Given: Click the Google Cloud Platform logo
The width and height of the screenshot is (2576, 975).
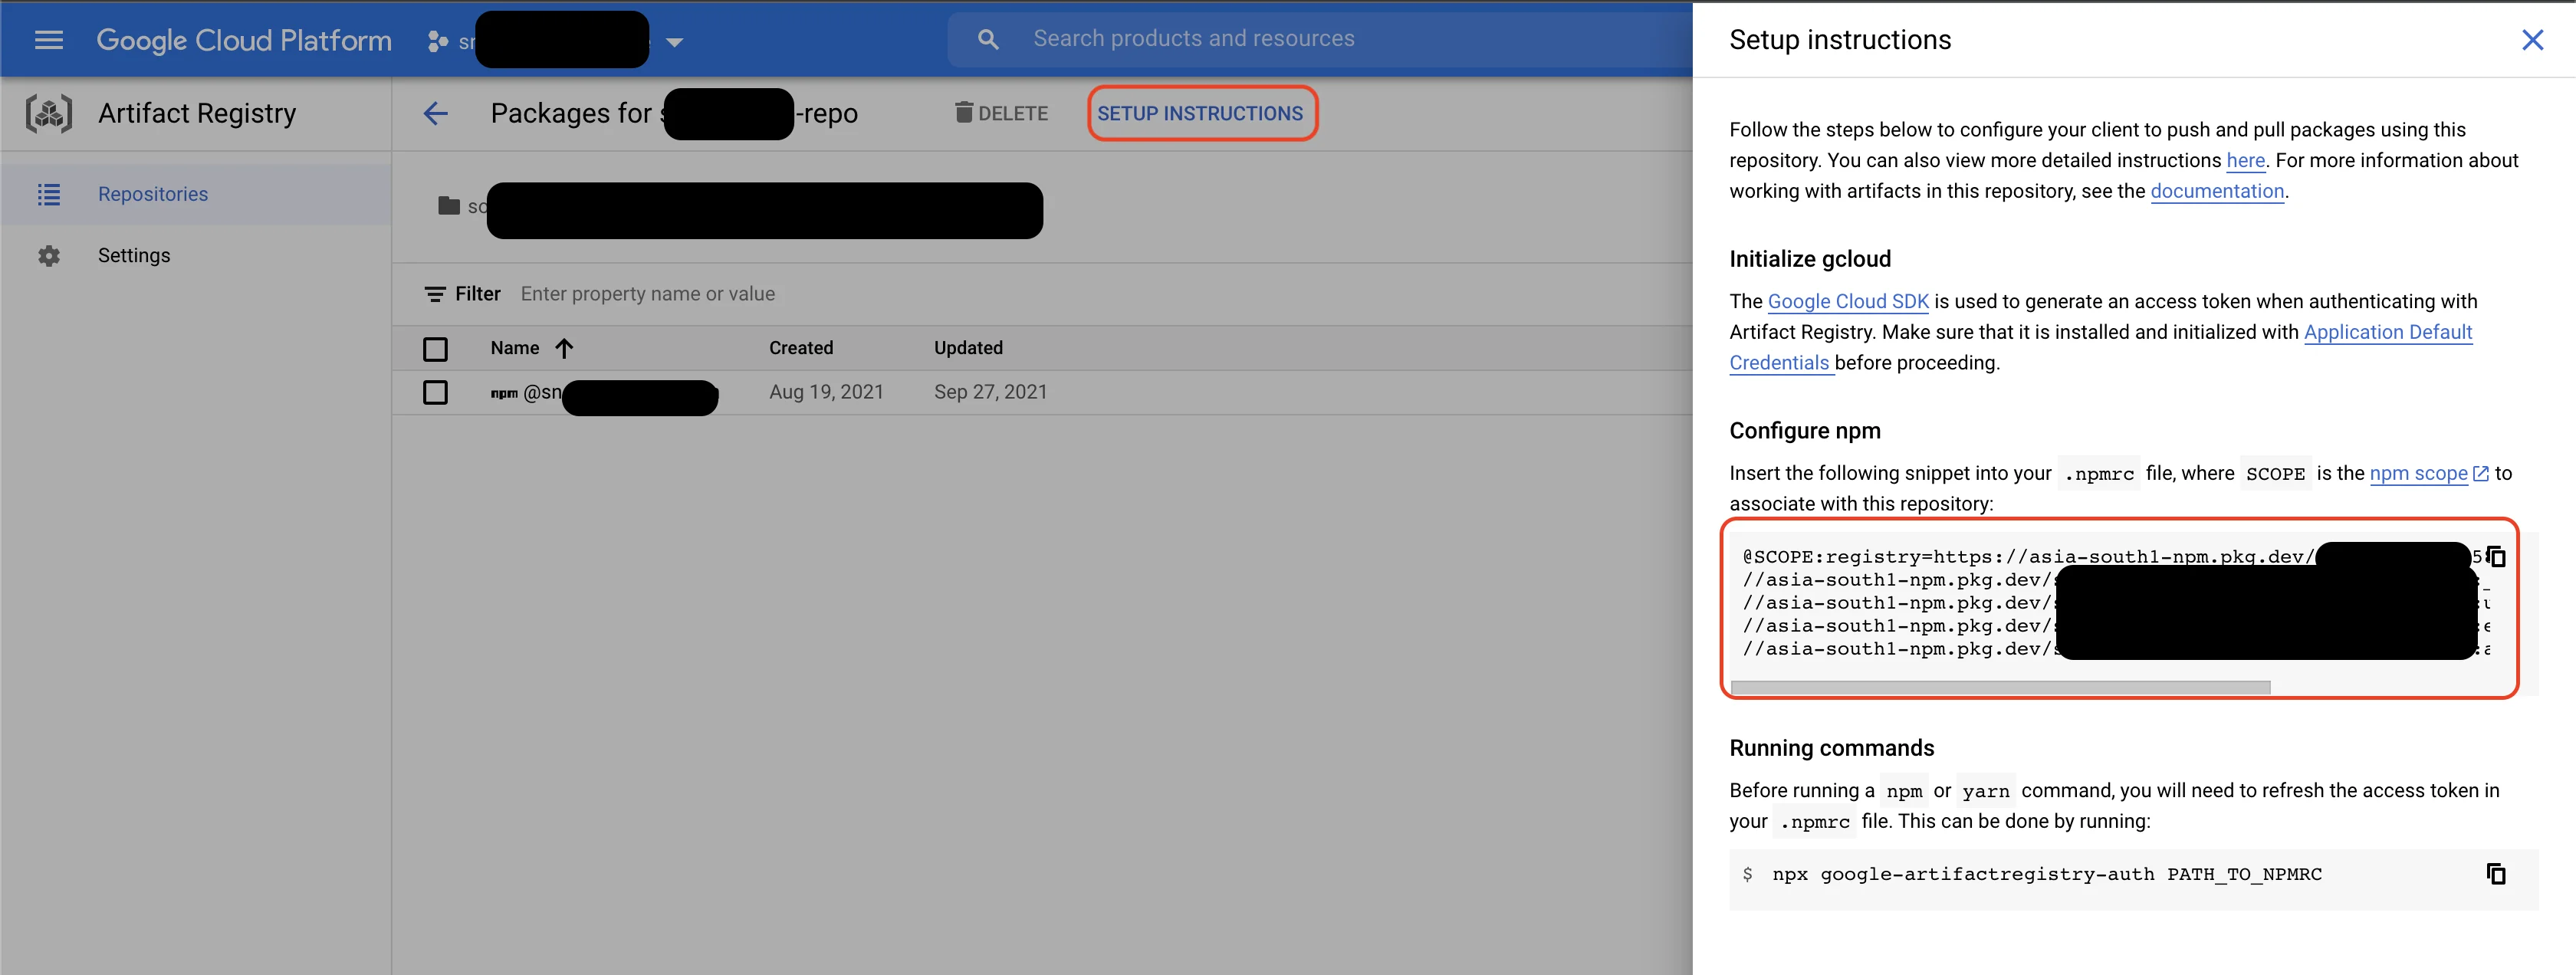Looking at the screenshot, I should [x=243, y=40].
